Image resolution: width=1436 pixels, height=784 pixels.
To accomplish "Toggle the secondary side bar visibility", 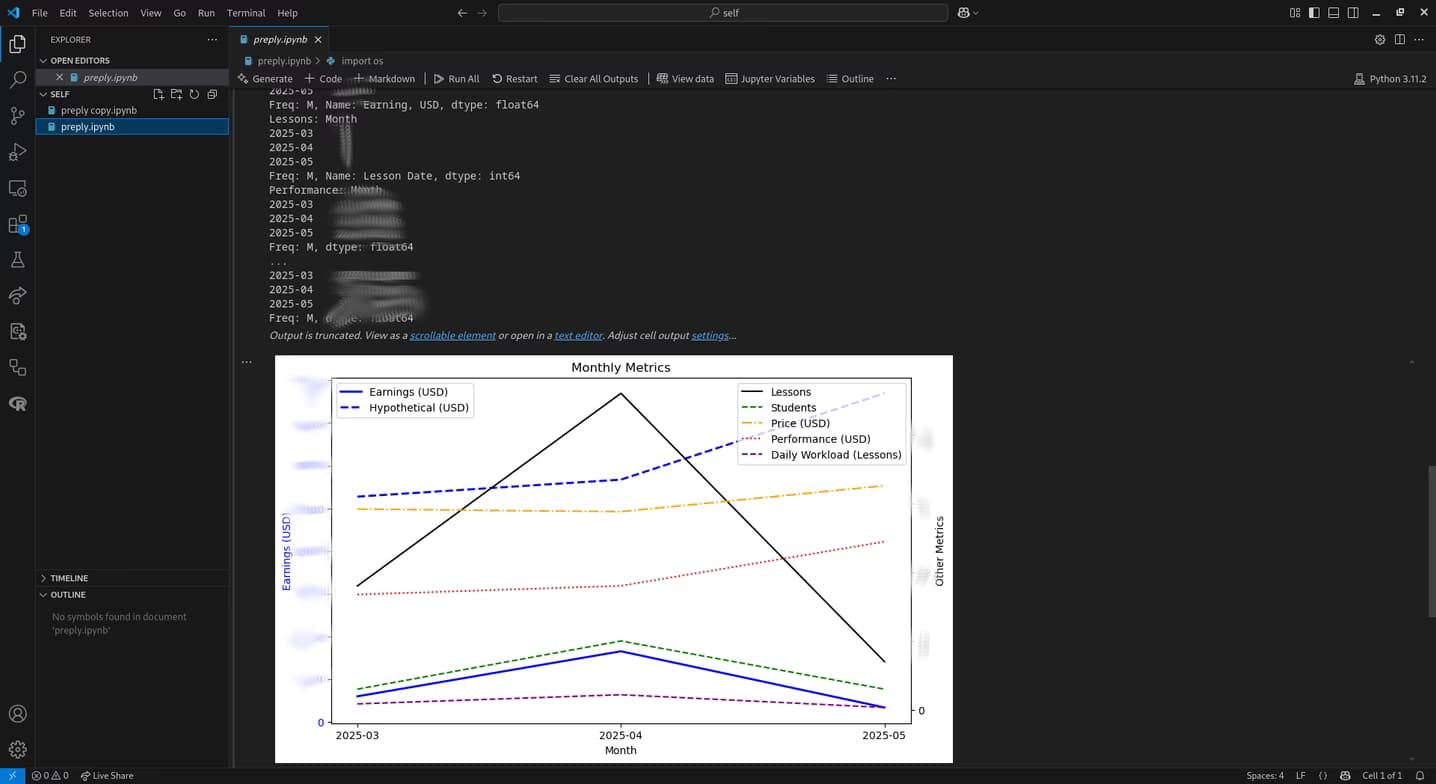I will 1352,13.
